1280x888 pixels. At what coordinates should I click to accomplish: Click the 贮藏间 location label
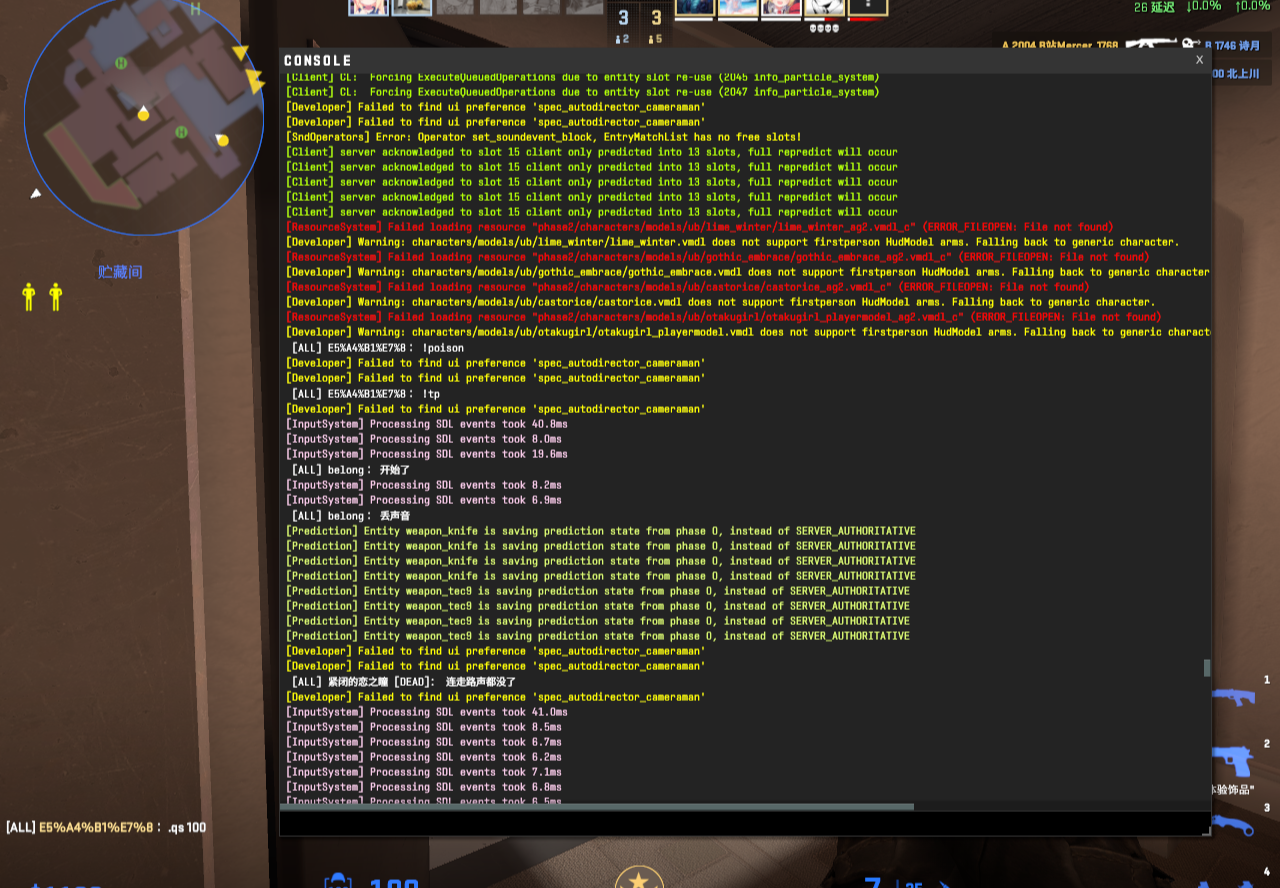120,272
